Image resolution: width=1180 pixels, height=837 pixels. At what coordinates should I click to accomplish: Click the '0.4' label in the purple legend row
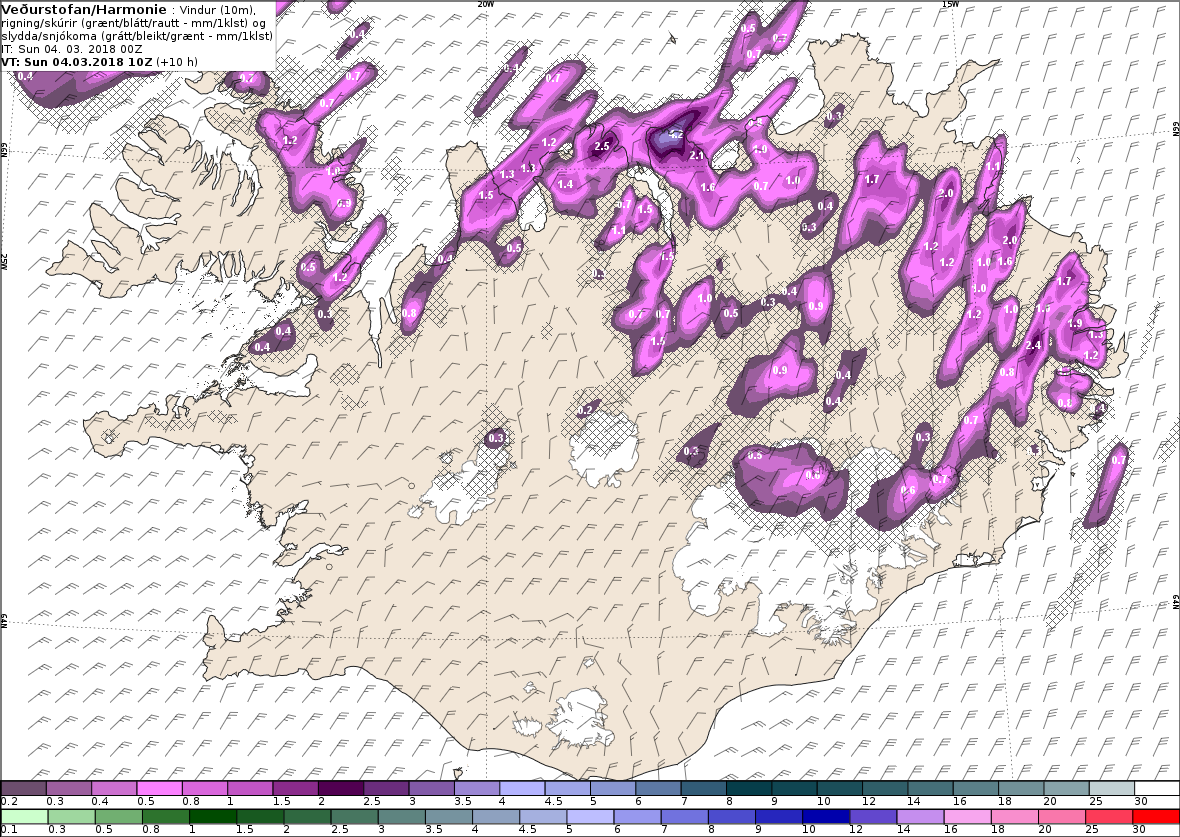(x=99, y=802)
